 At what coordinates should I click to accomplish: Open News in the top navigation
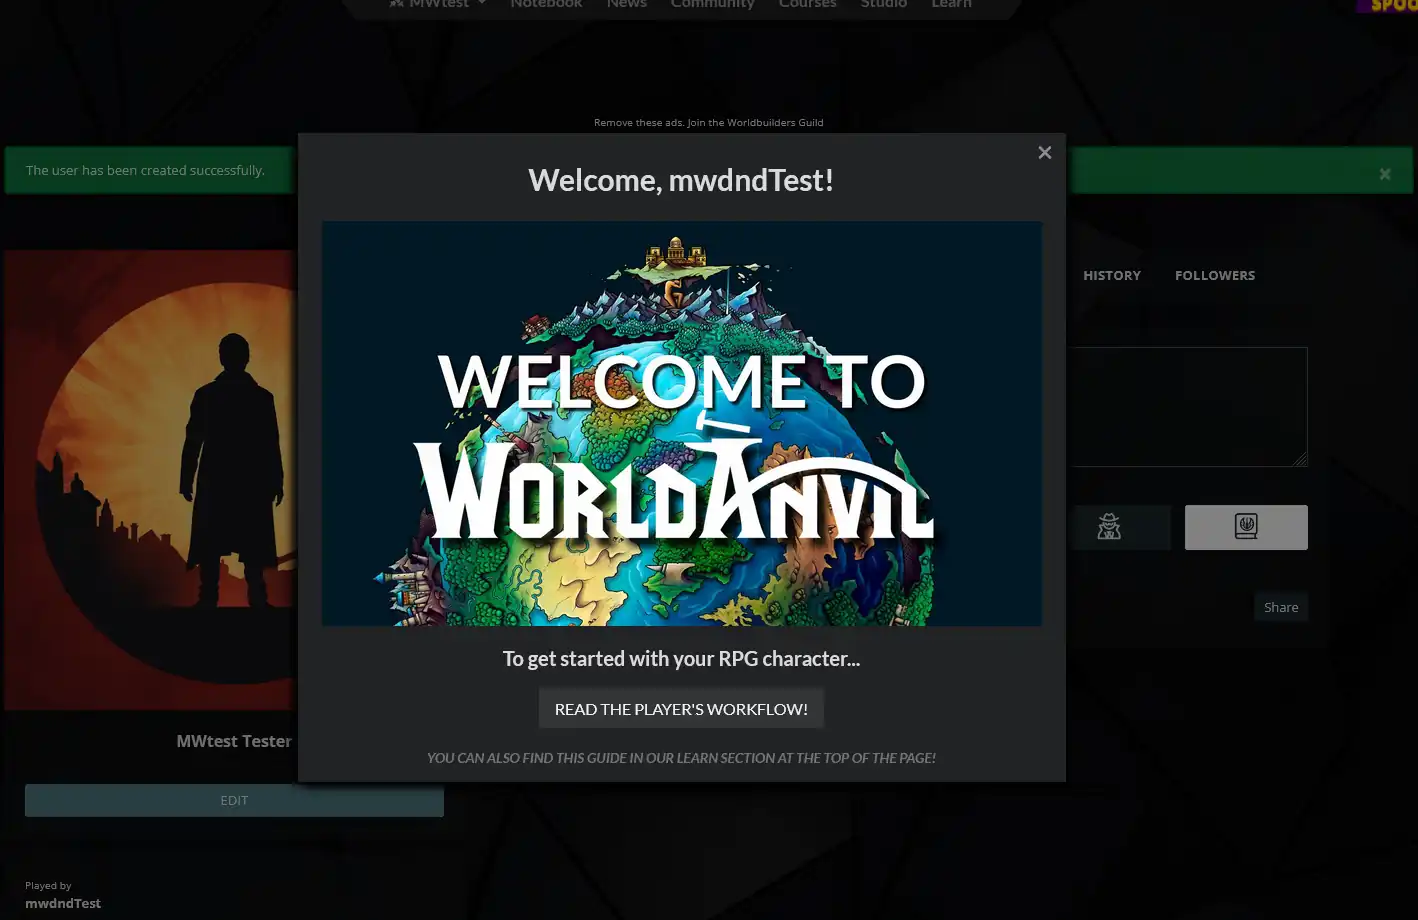click(x=626, y=4)
